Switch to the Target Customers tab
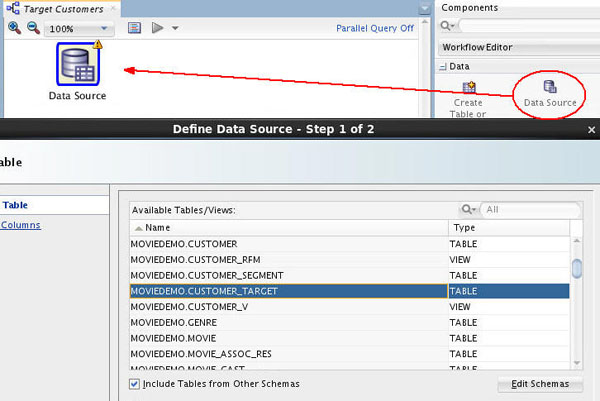This screenshot has height=401, width=600. 64,9
